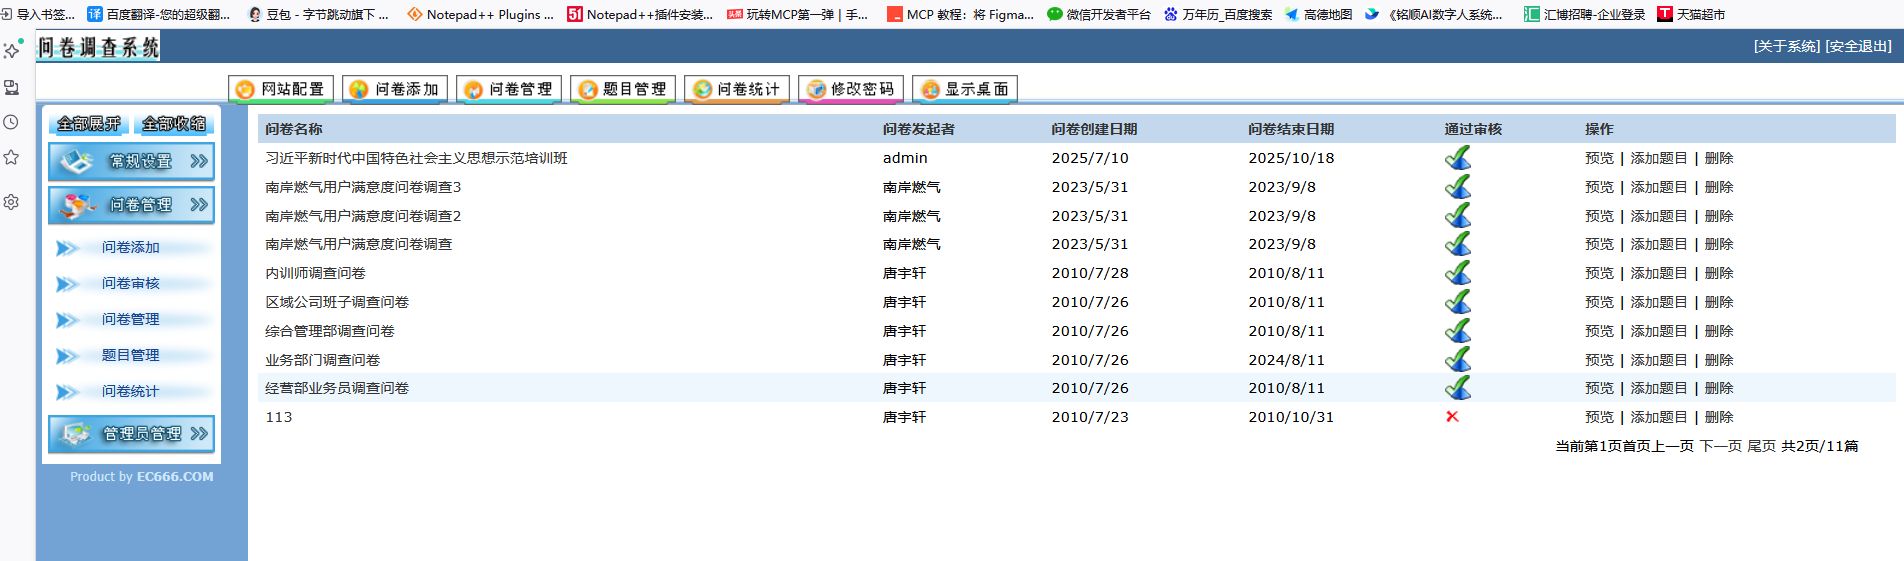The width and height of the screenshot is (1904, 561).
Task: Open the 问卷统计 toolbar tab
Action: coord(737,89)
